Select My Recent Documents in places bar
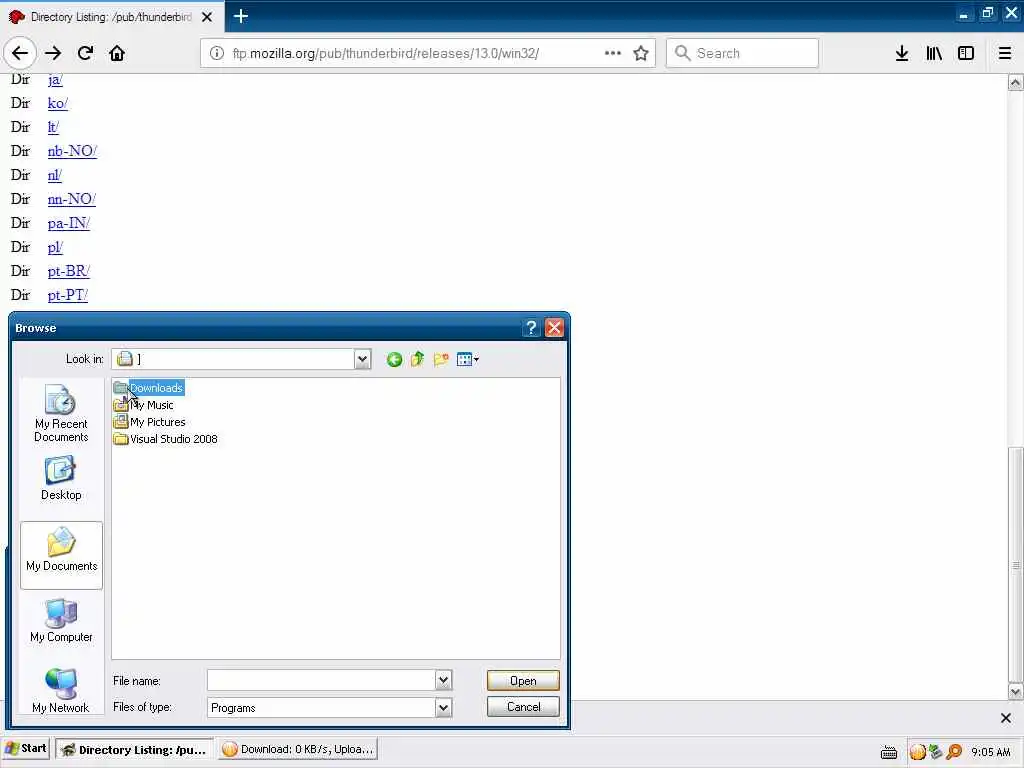 [61, 414]
